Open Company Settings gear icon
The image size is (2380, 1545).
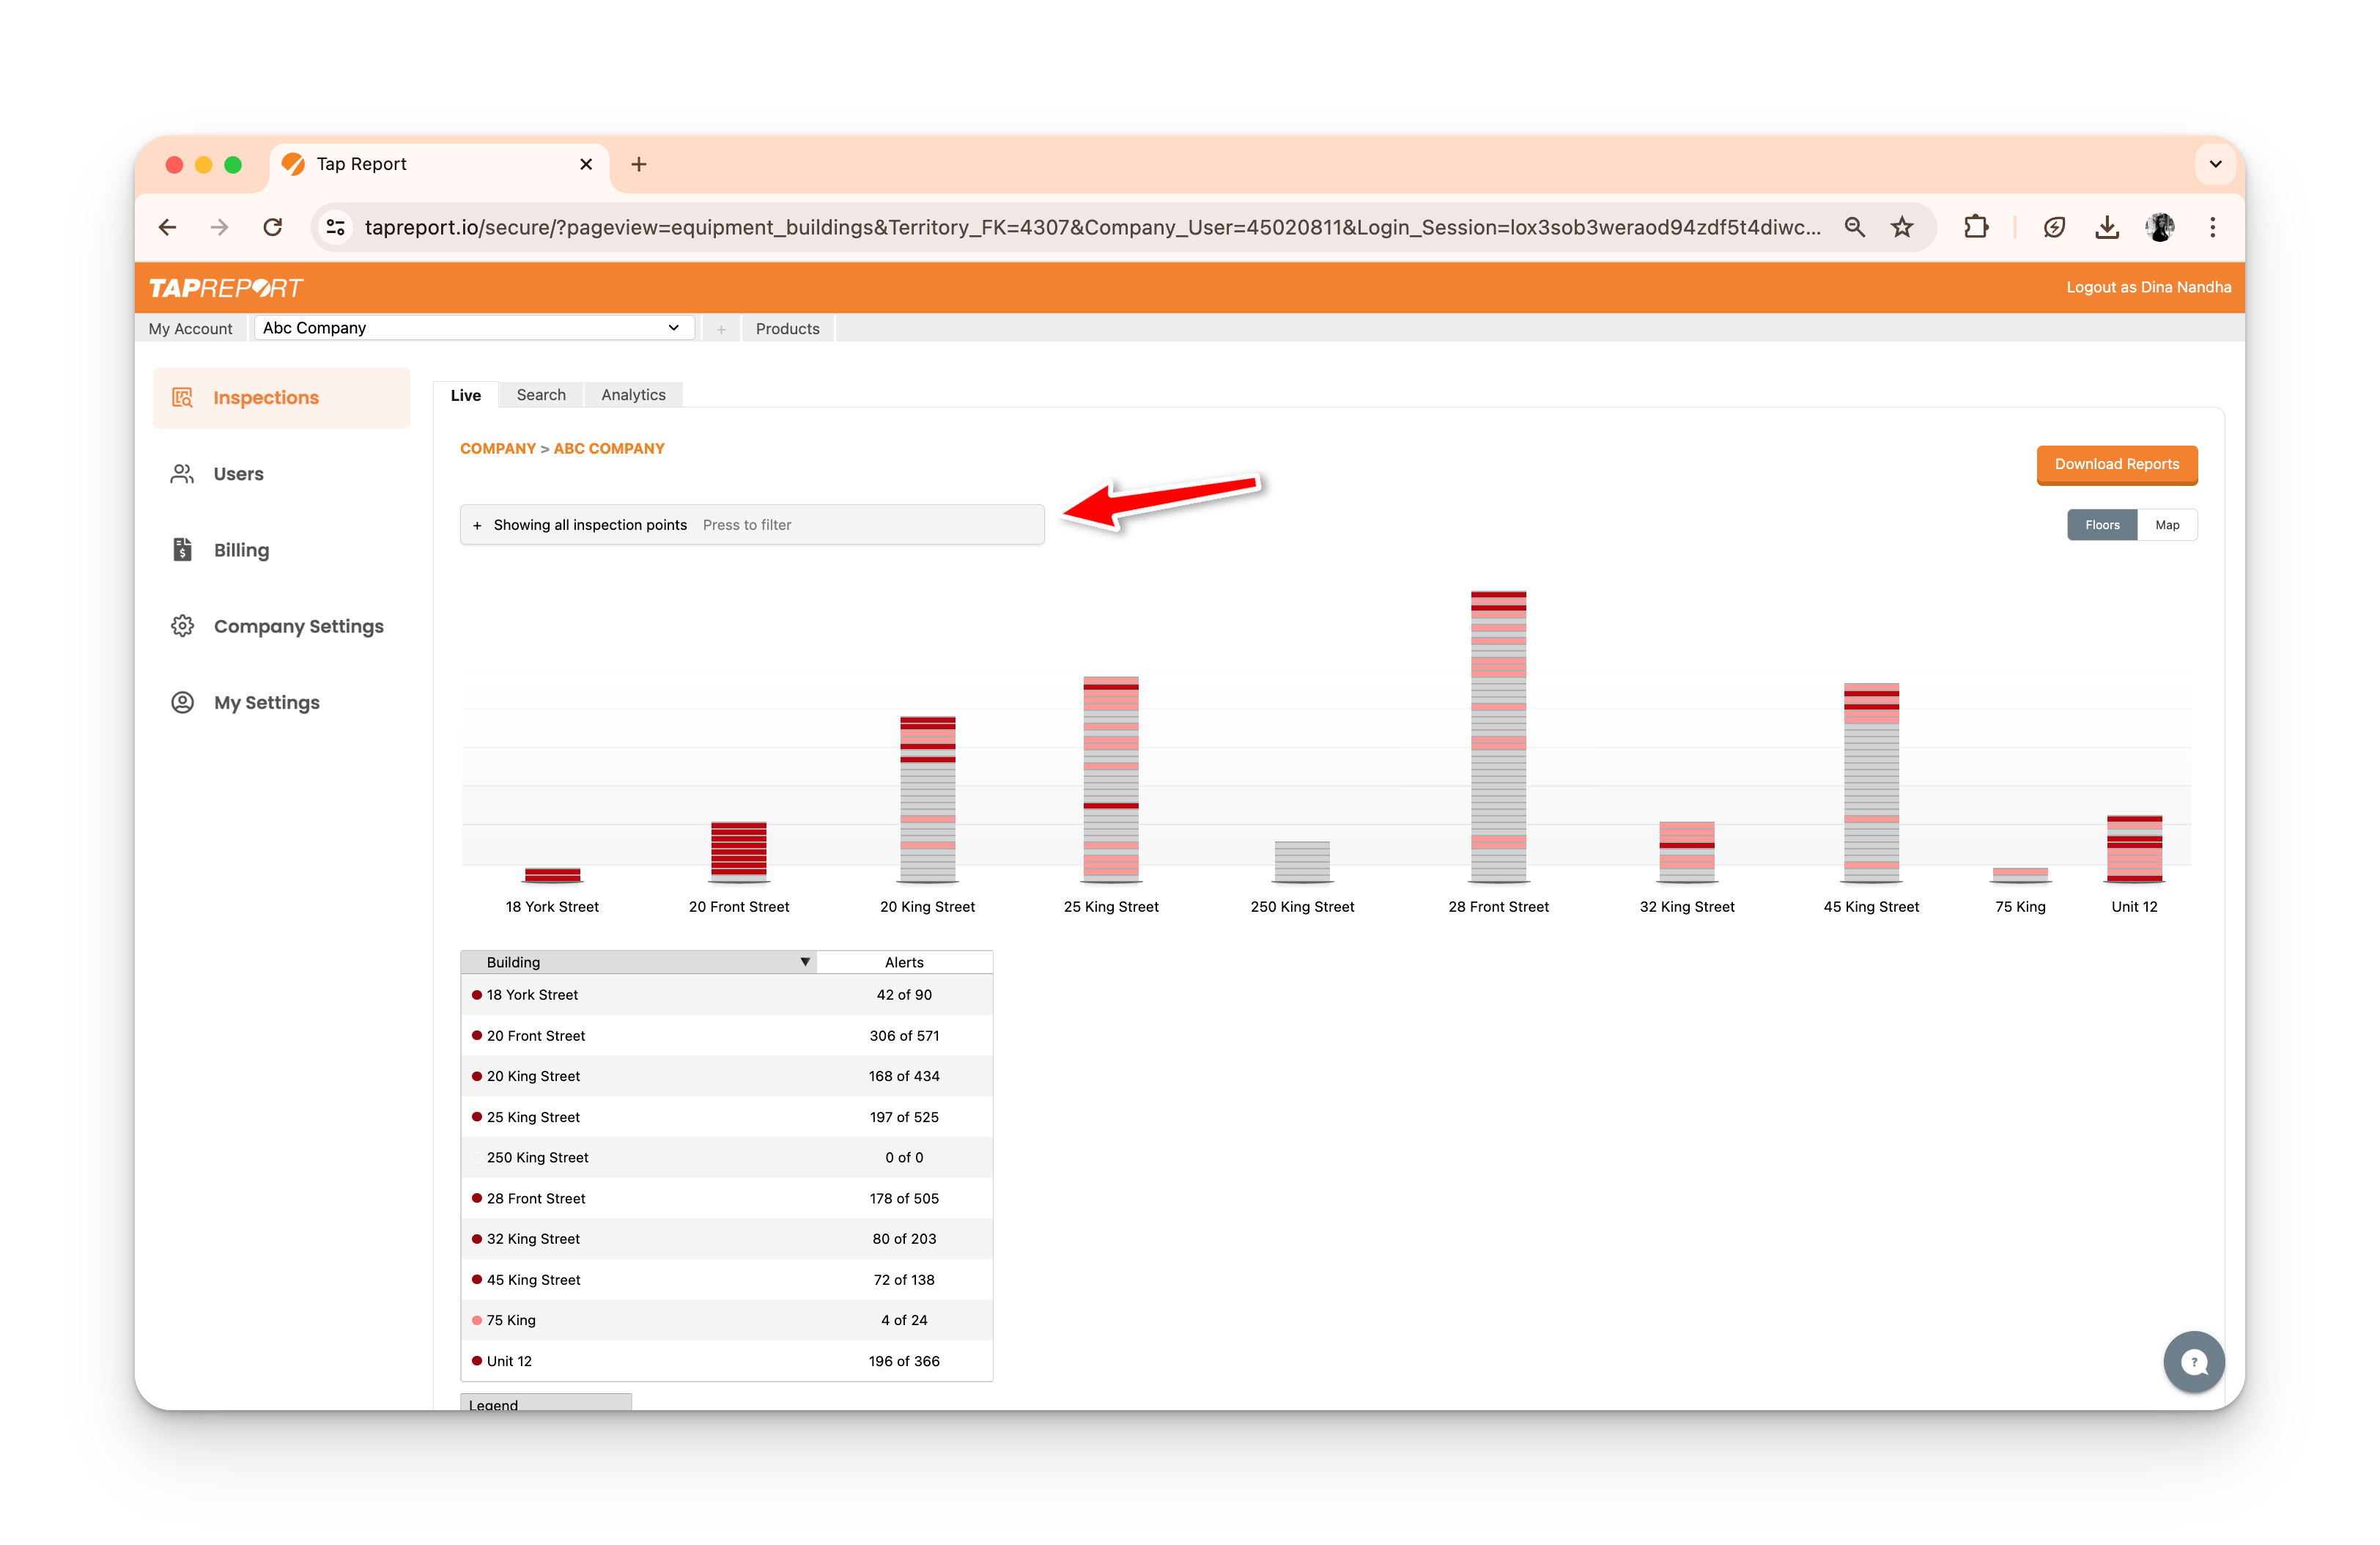pyautogui.click(x=182, y=626)
